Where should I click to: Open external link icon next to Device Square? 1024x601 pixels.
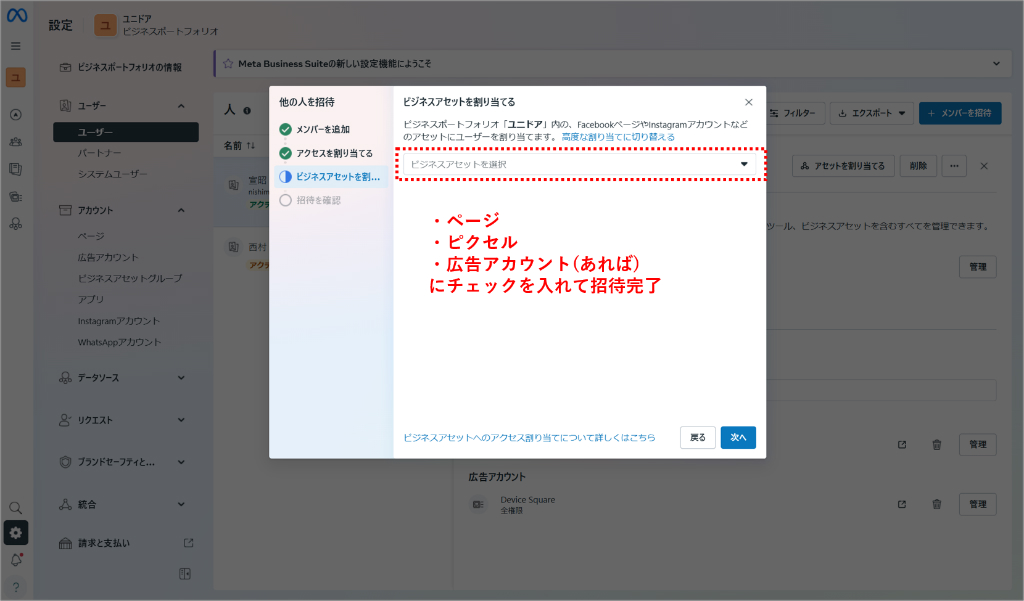(x=903, y=505)
